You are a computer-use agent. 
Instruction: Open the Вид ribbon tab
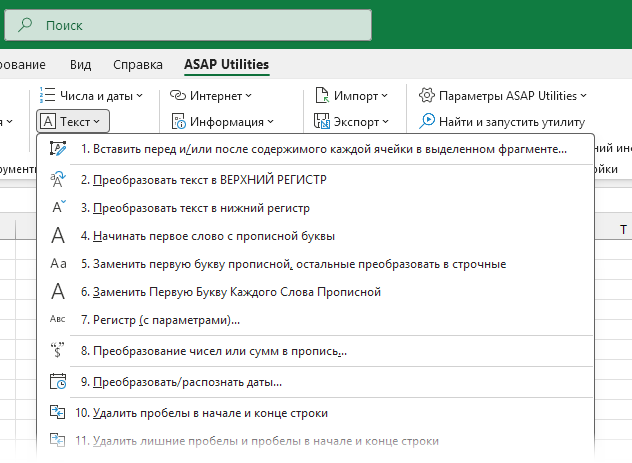[80, 64]
